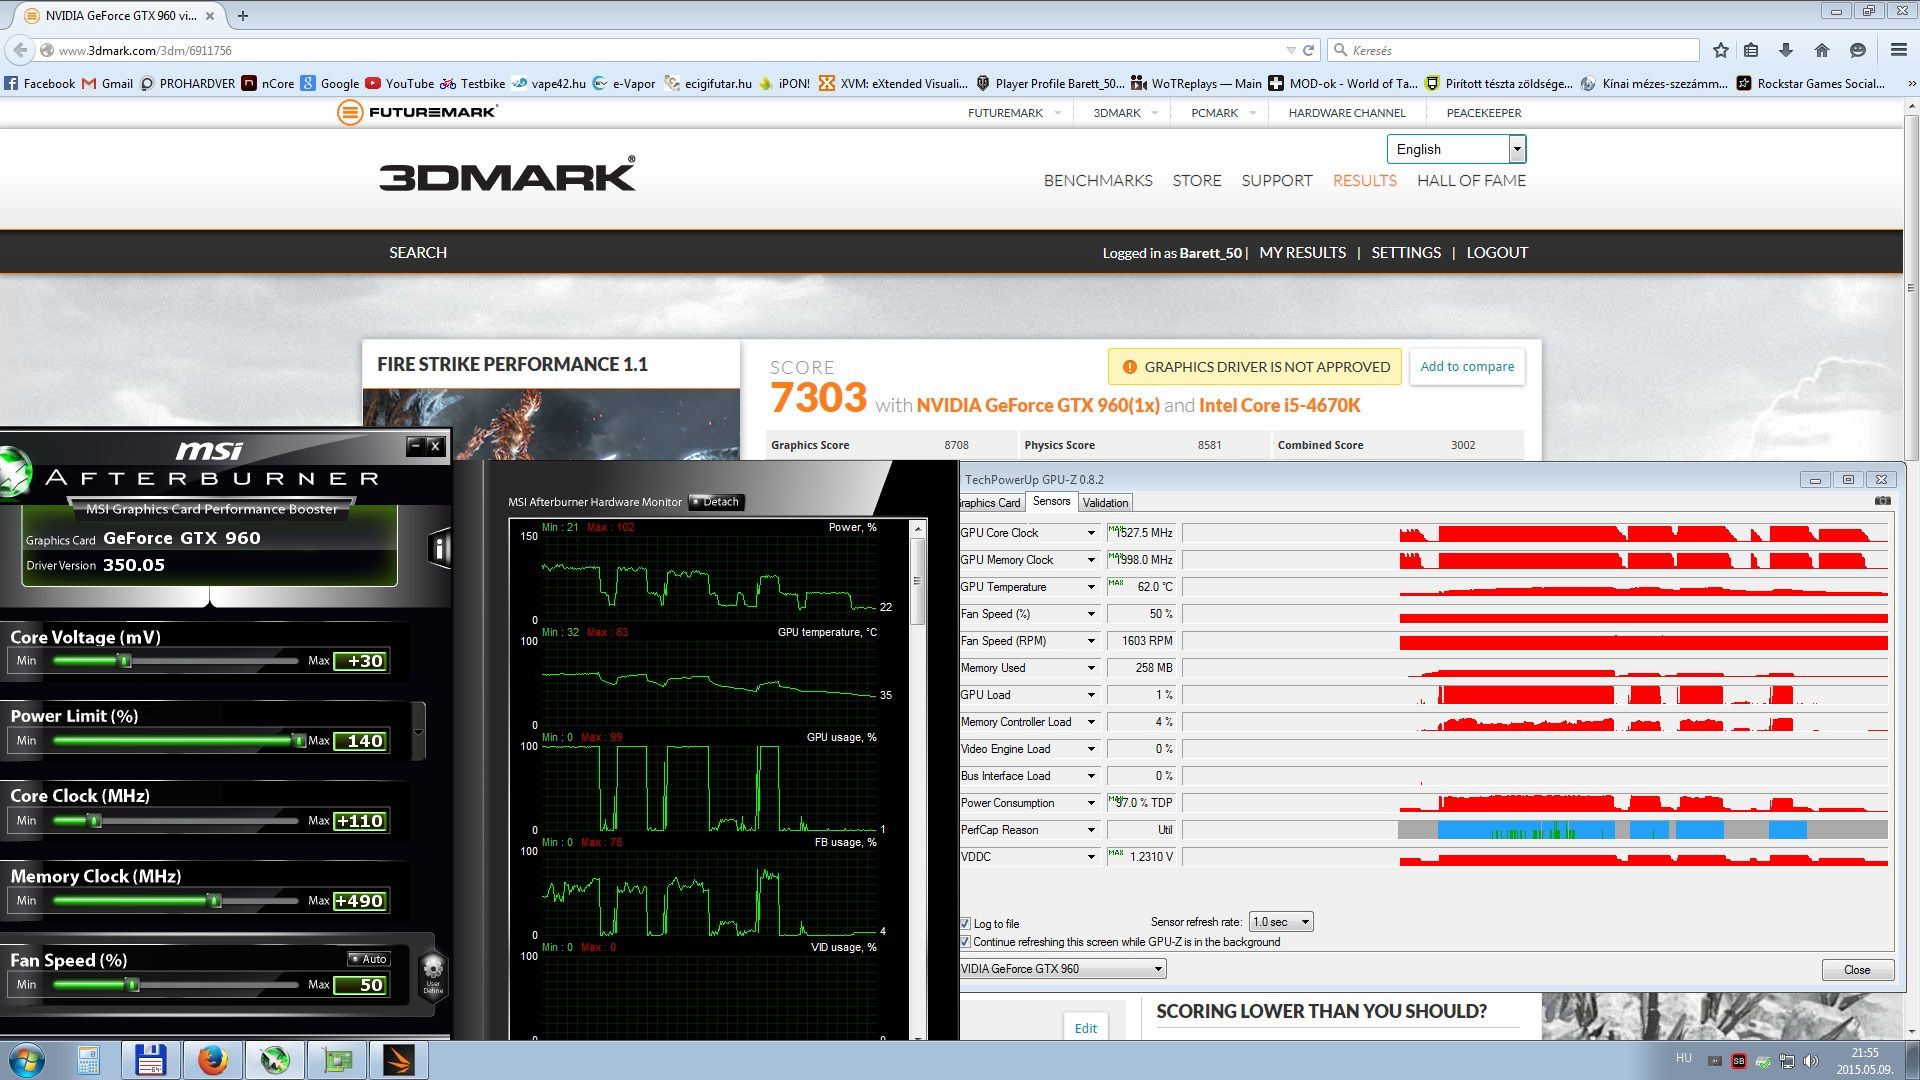
Task: Bookmark page with the star icon
Action: pos(1720,50)
